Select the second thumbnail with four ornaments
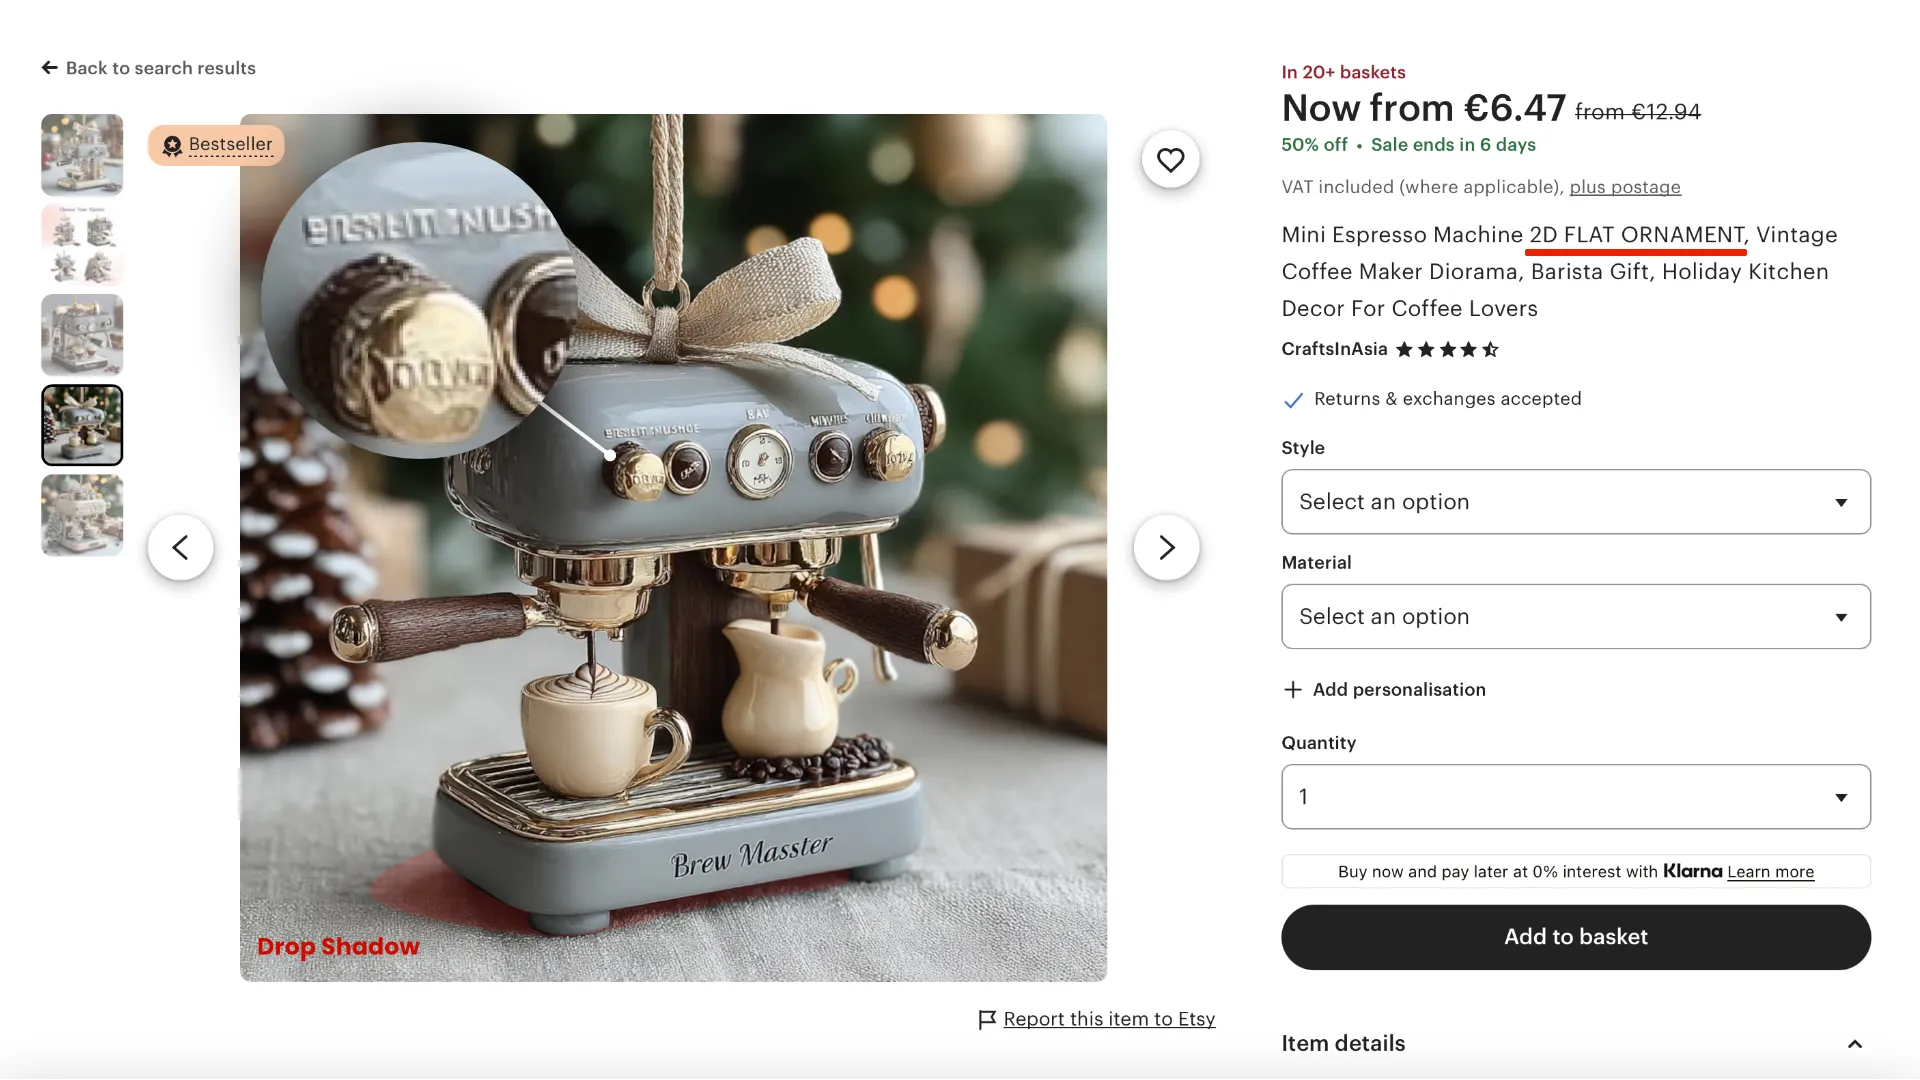Image resolution: width=1920 pixels, height=1080 pixels. 82,245
